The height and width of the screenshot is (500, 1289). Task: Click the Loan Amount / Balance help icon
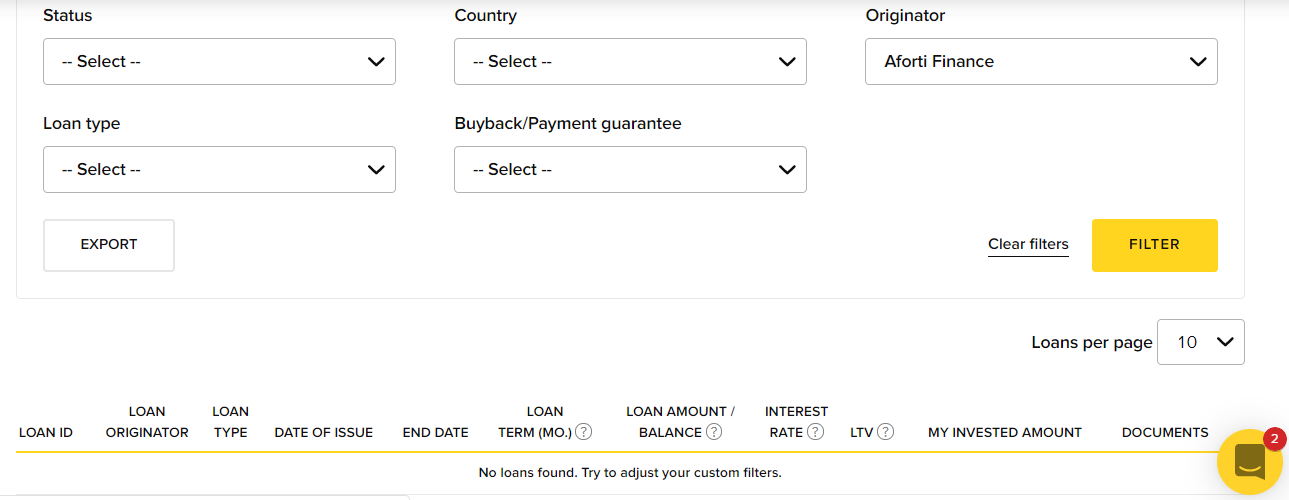coord(714,432)
